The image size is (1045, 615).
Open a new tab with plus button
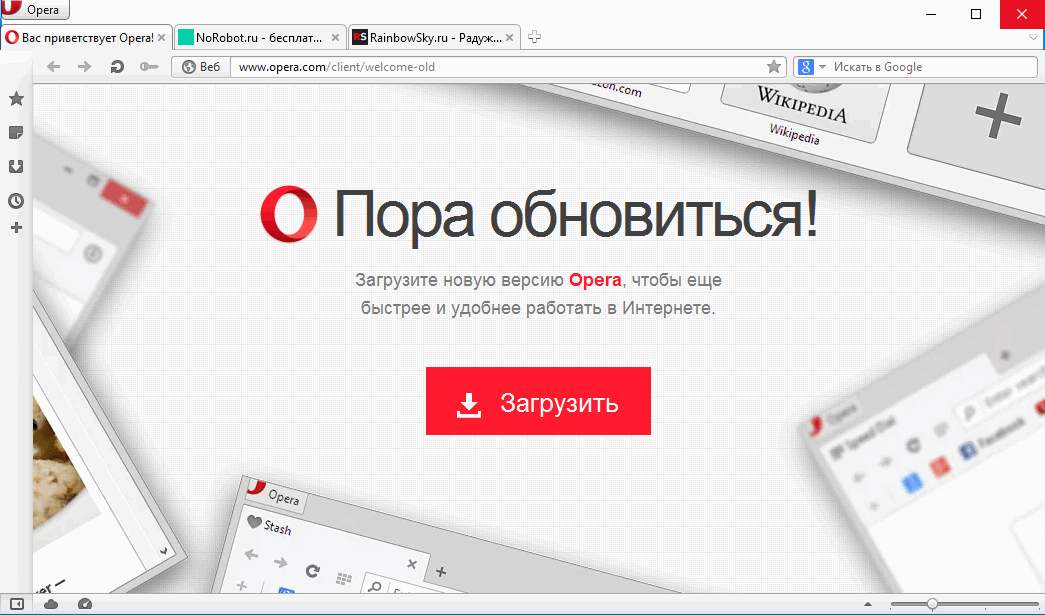pos(534,37)
